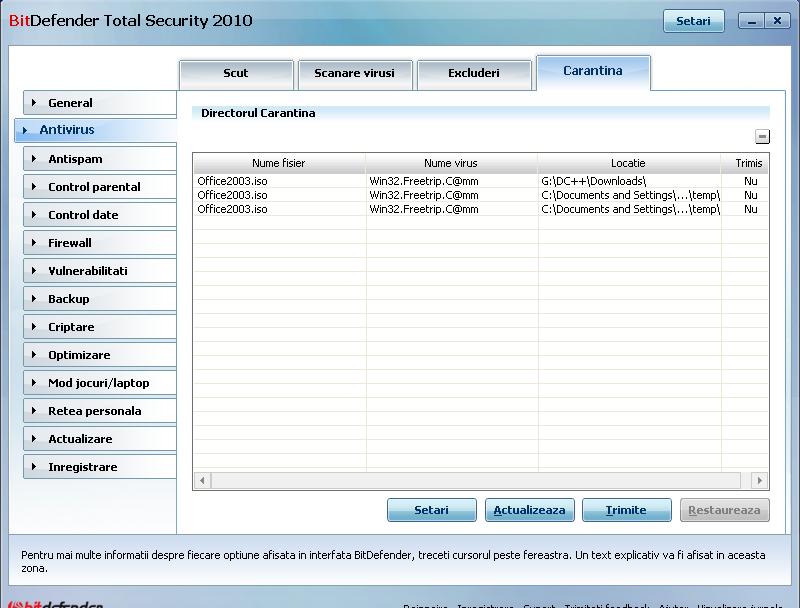The image size is (800, 608).
Task: Switch to the Scut tab
Action: 236,73
